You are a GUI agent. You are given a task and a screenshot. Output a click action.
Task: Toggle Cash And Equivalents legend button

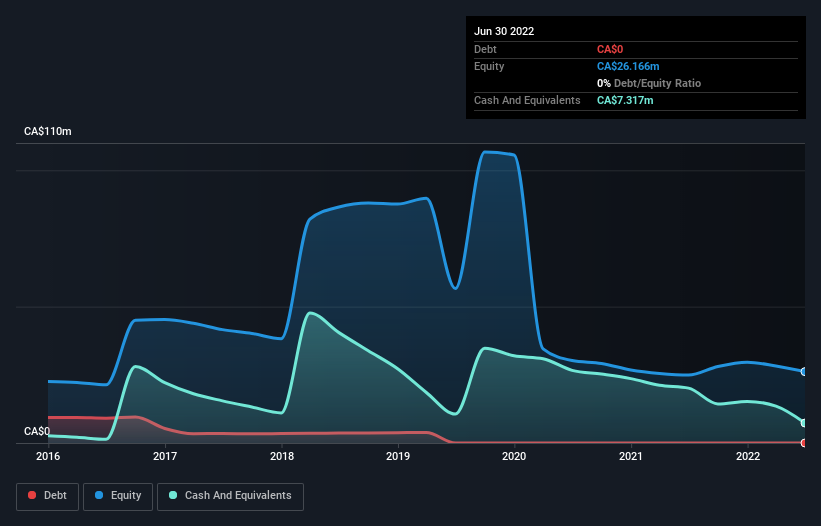click(x=230, y=496)
